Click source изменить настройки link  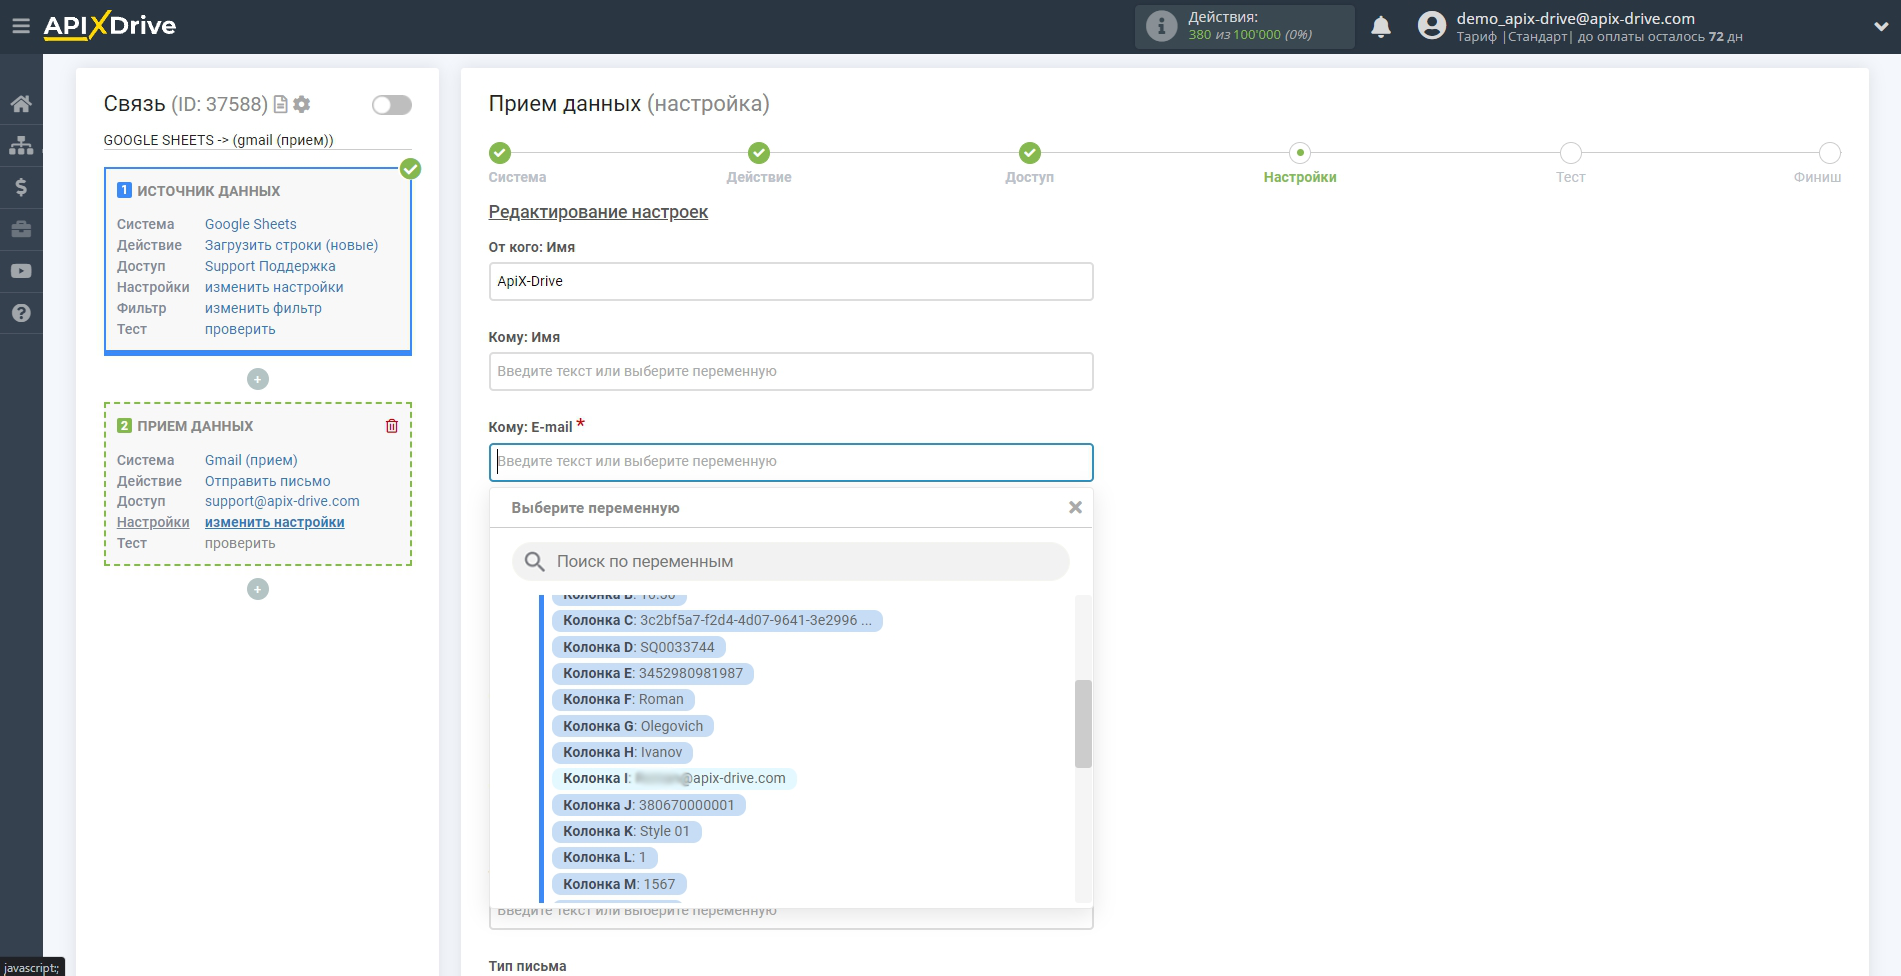tap(274, 287)
